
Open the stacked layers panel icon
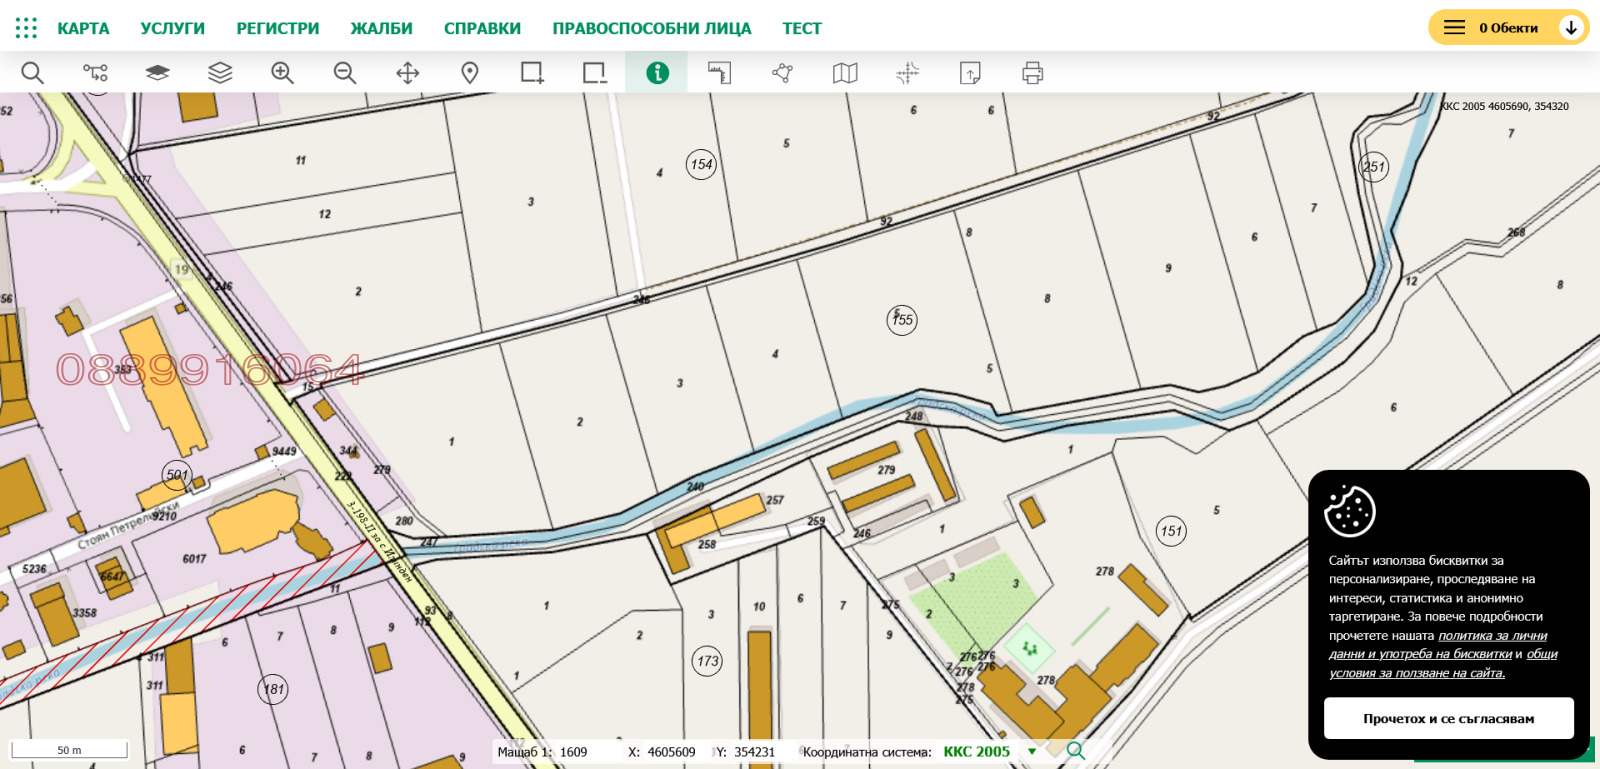220,73
